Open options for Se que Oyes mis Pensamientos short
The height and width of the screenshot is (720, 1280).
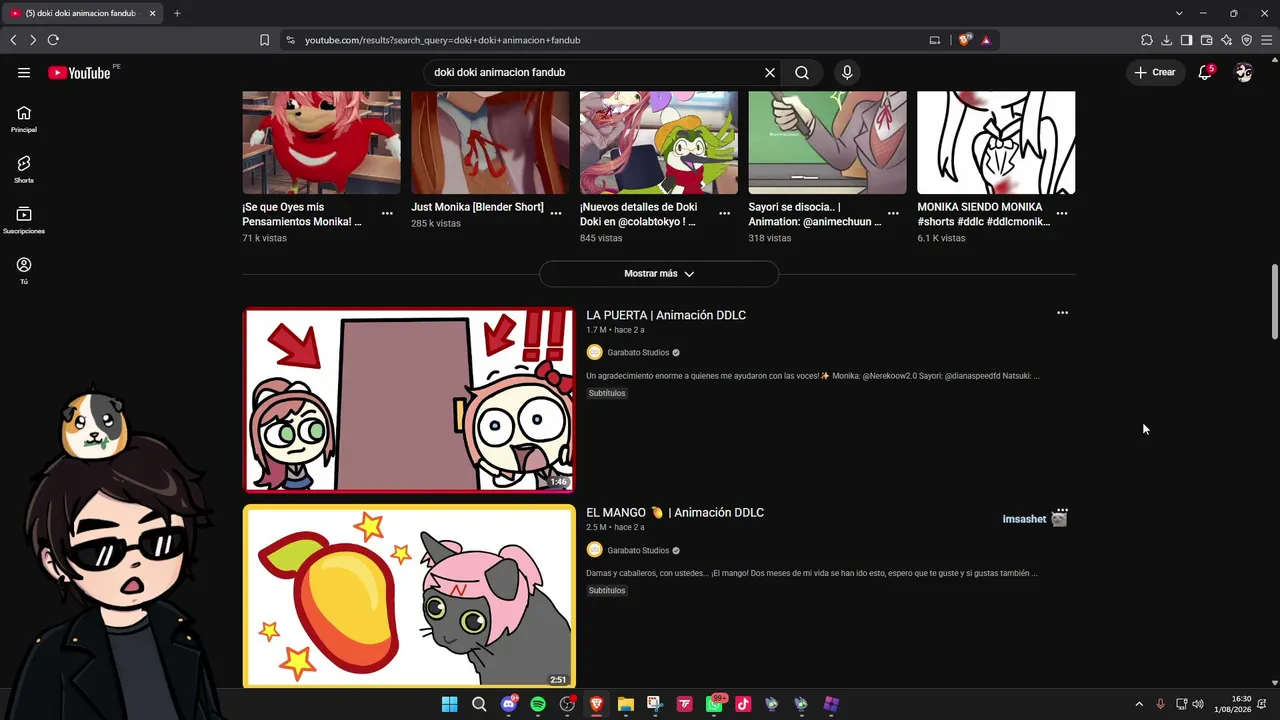[x=387, y=213]
